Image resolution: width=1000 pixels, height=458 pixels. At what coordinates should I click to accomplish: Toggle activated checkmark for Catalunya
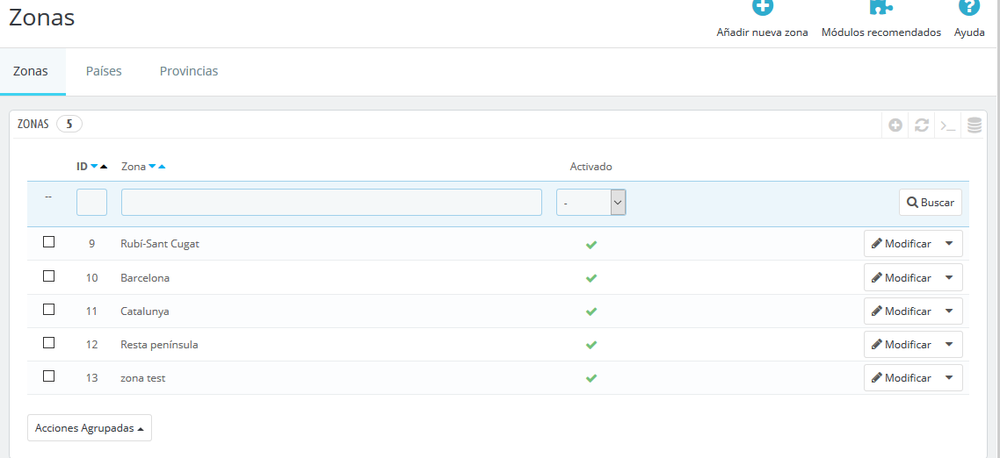591,311
